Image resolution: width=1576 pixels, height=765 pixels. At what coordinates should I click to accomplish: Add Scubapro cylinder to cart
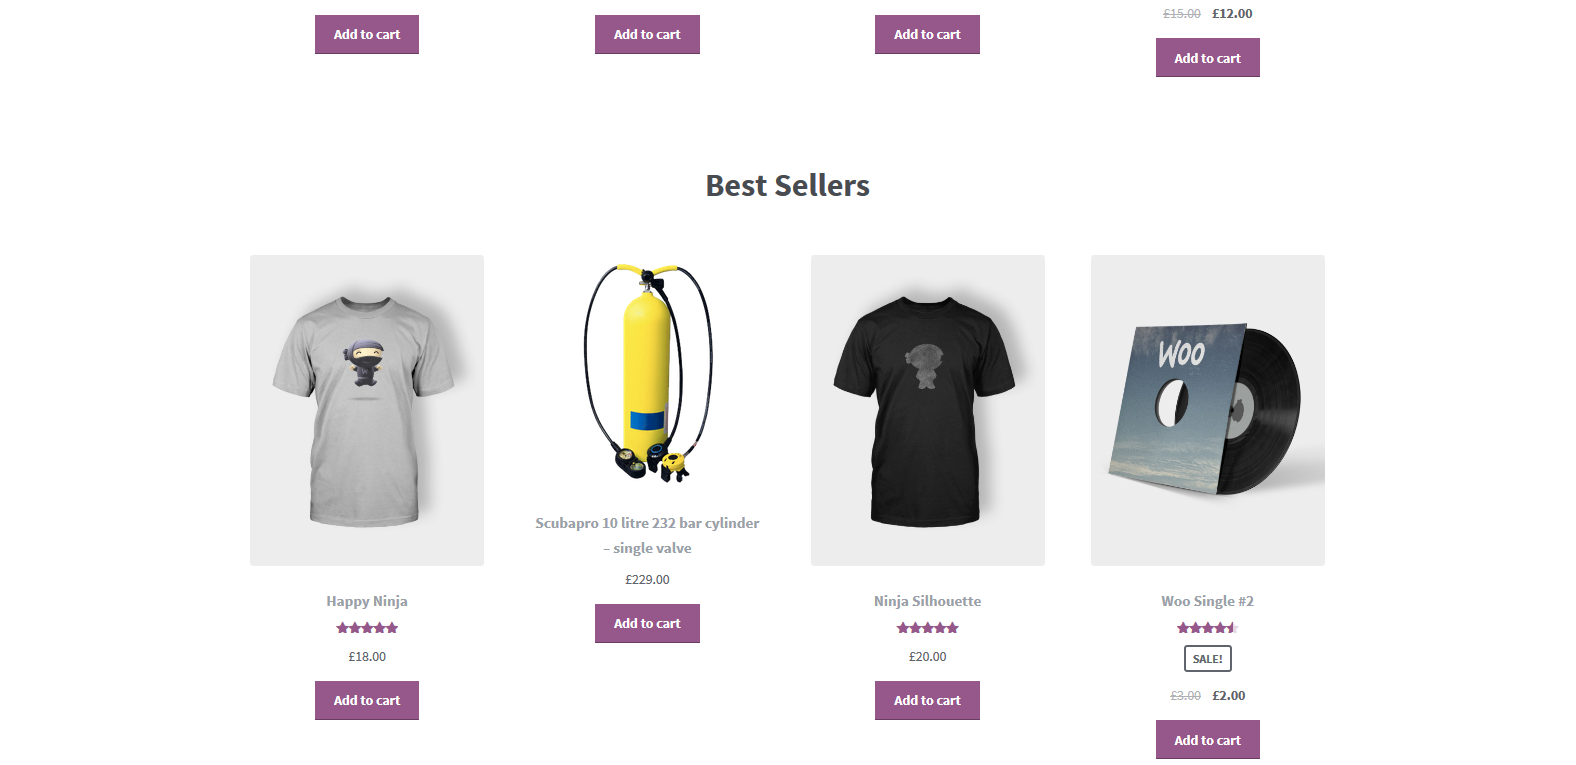coord(647,623)
